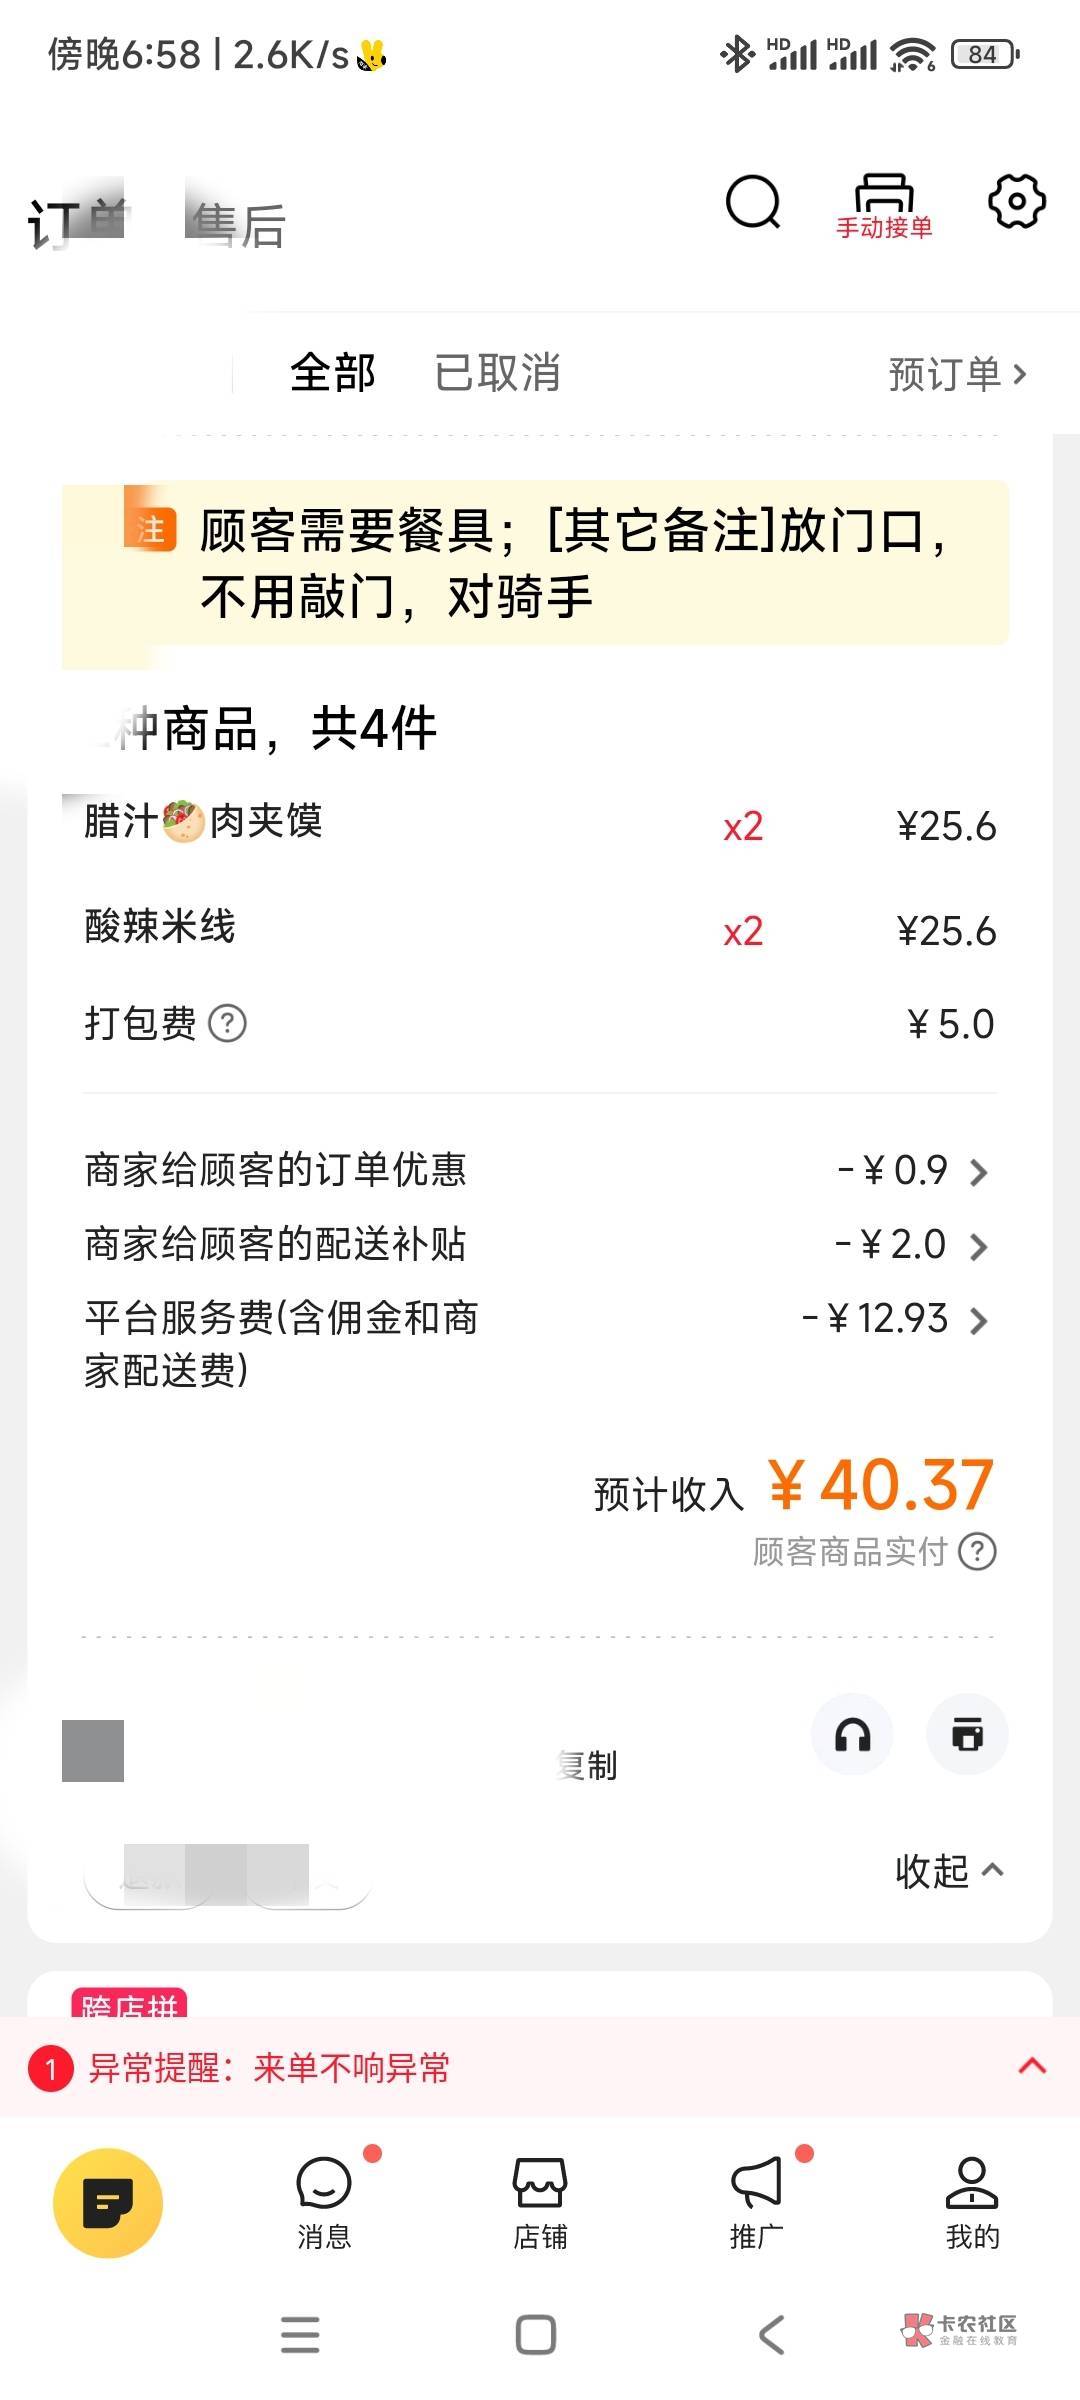Viewport: 1080px width, 2400px height.
Task: Select the 全部 orders filter tab
Action: [x=333, y=373]
